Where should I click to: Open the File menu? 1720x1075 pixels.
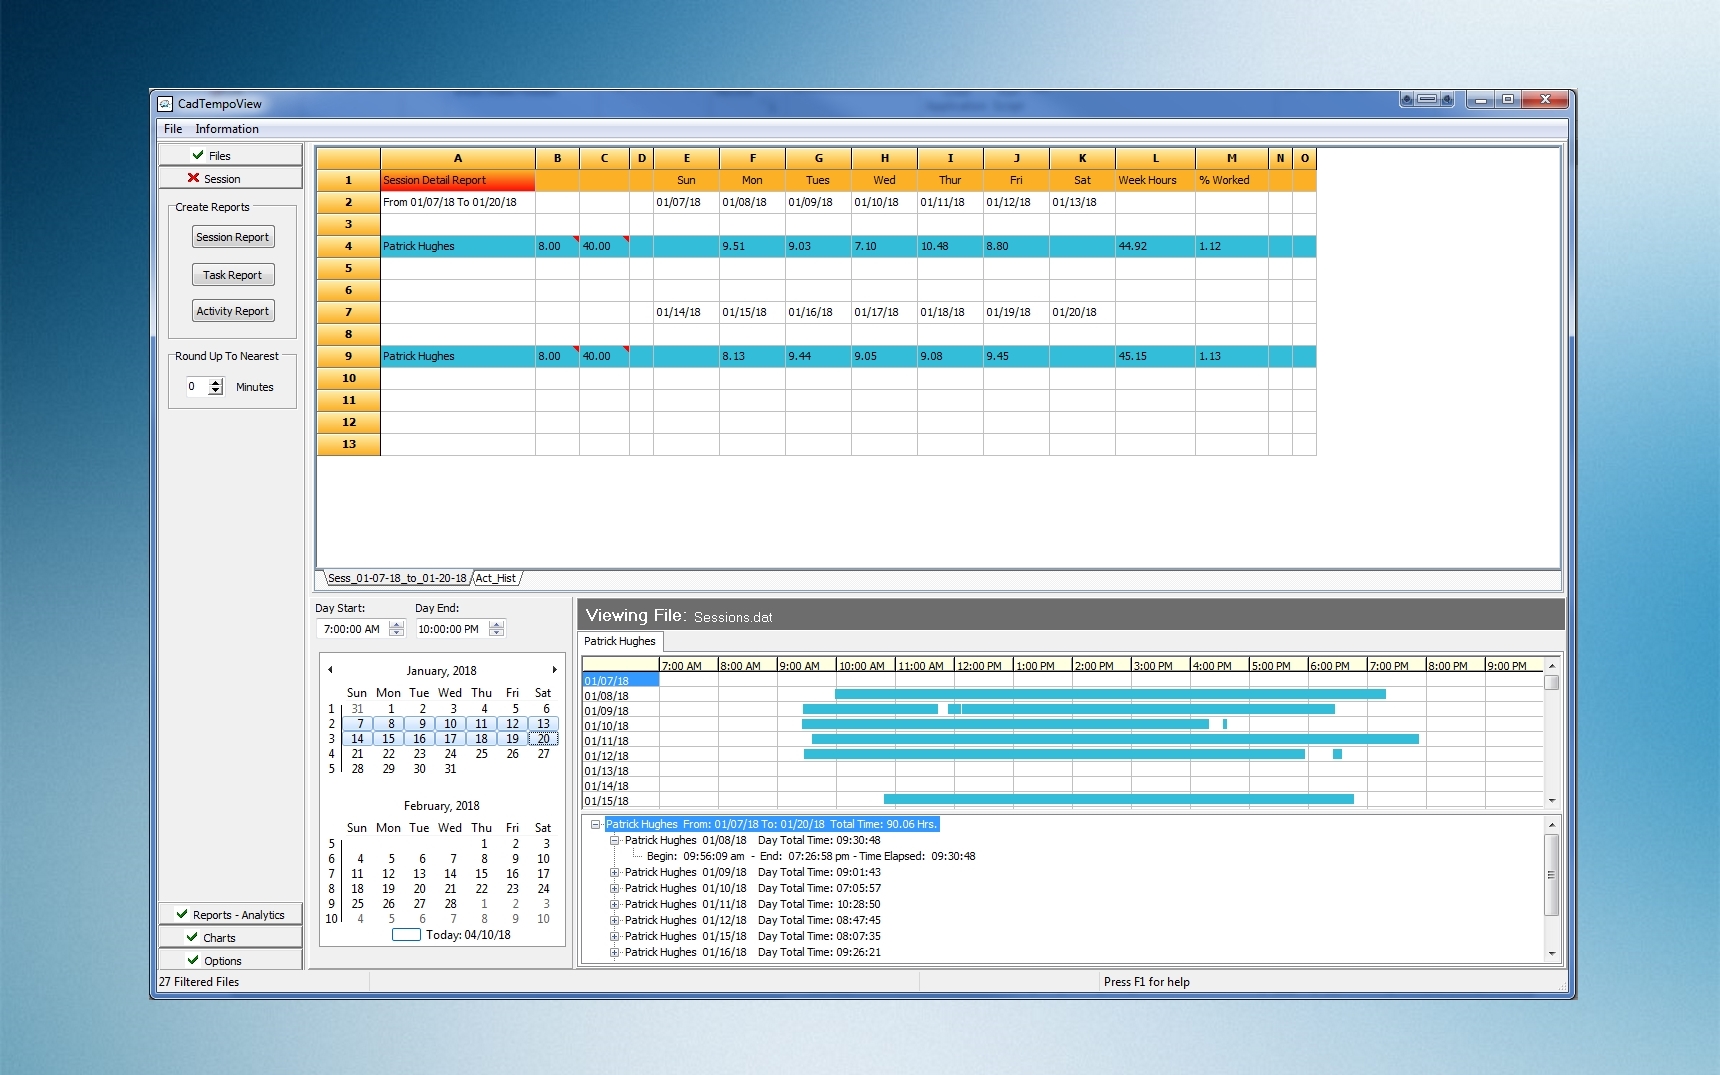coord(173,129)
